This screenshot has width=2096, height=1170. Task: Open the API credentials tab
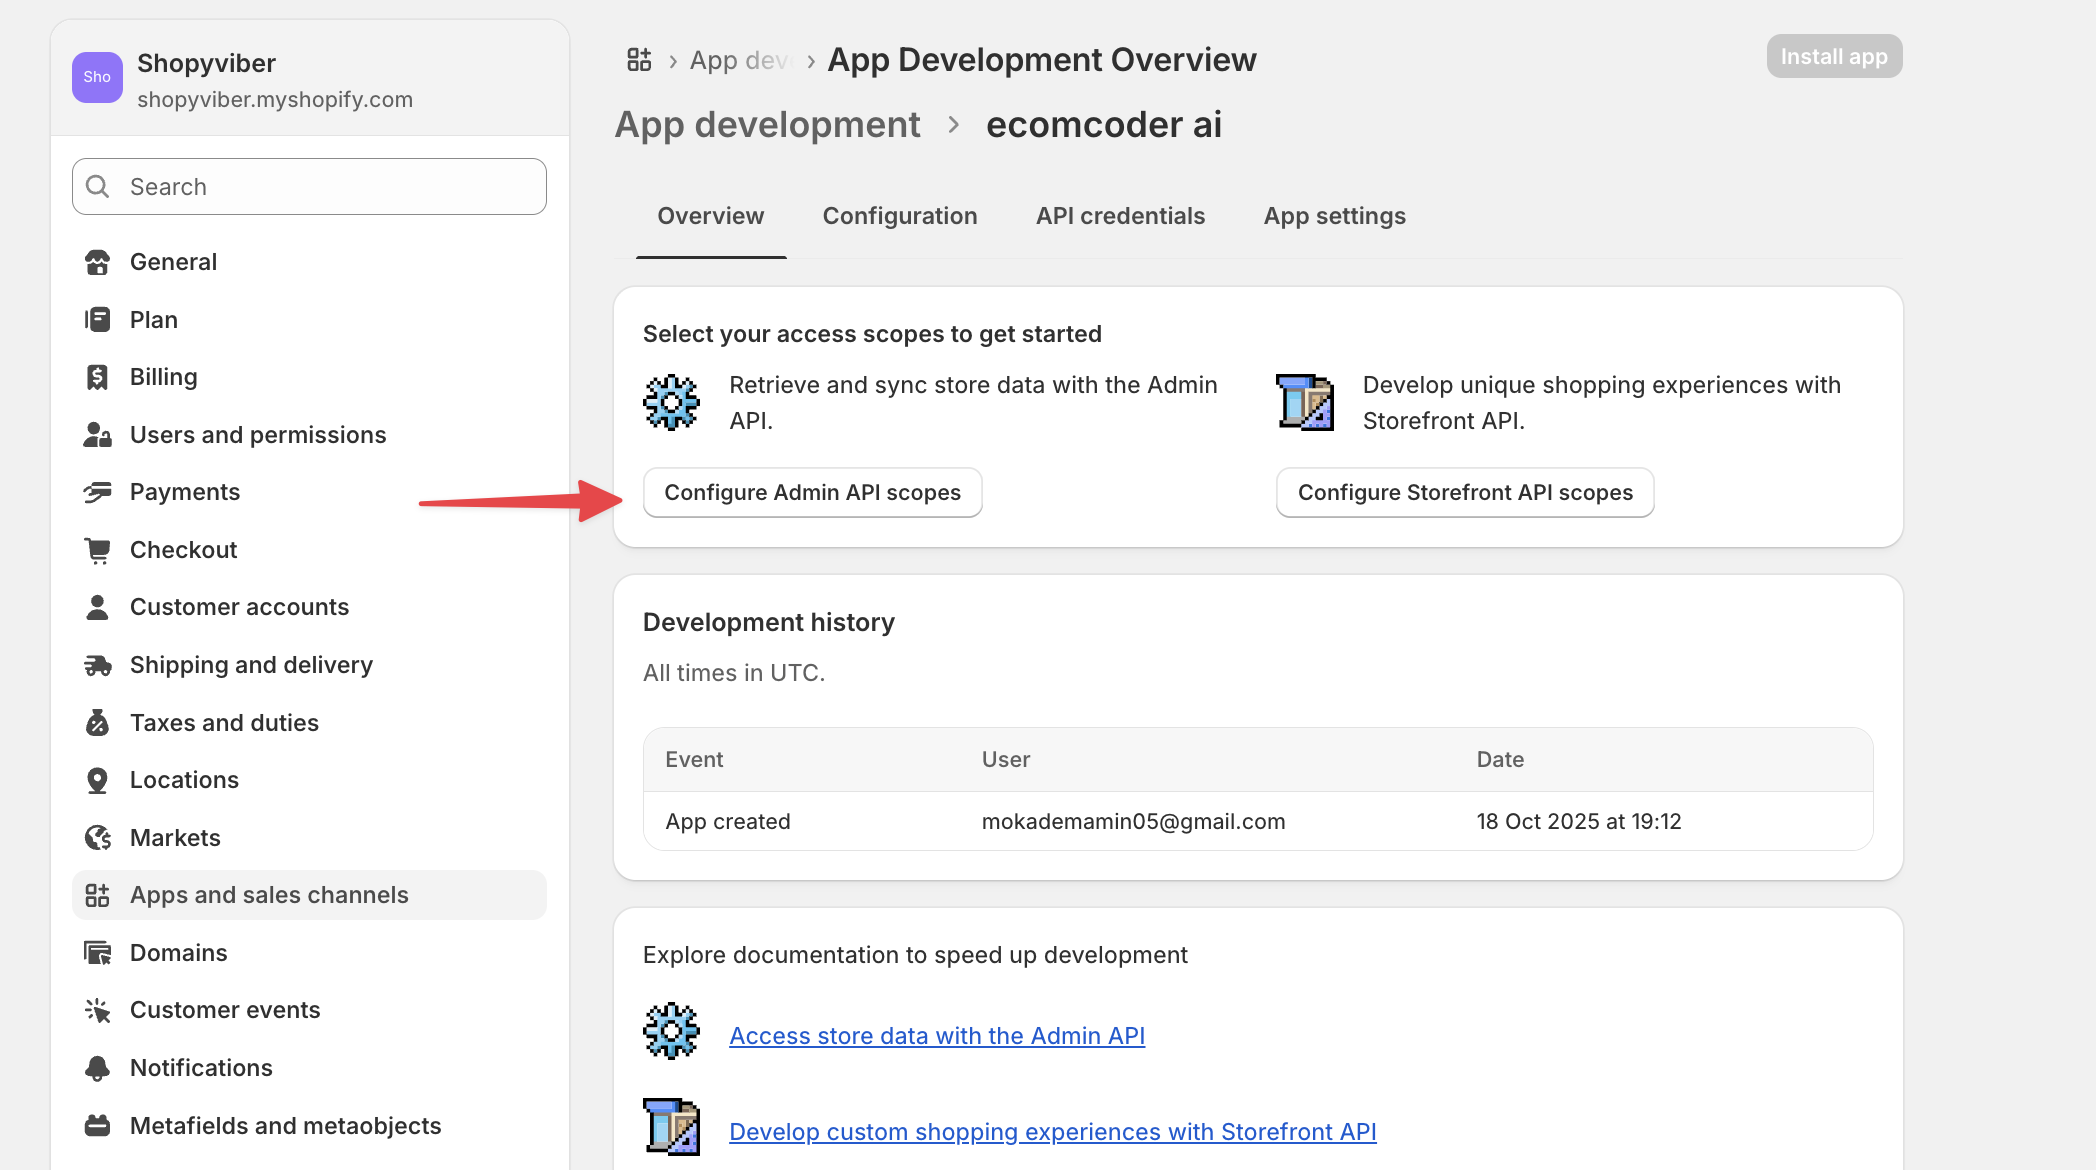point(1120,216)
